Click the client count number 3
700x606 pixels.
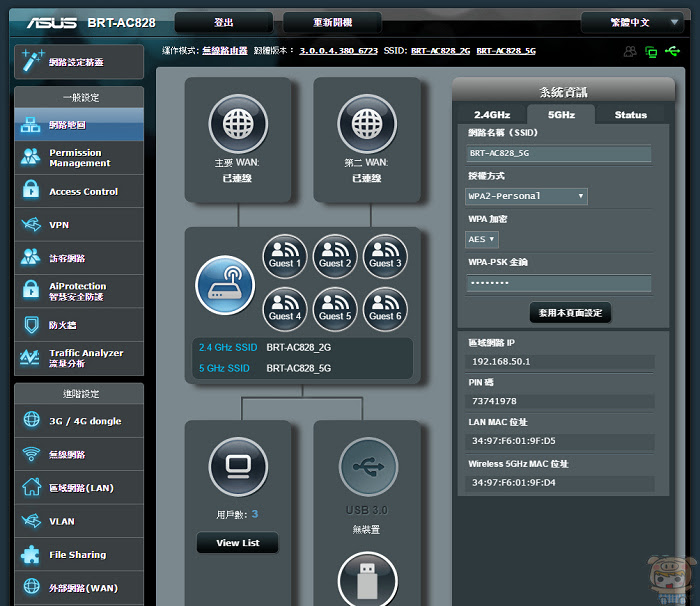click(254, 514)
